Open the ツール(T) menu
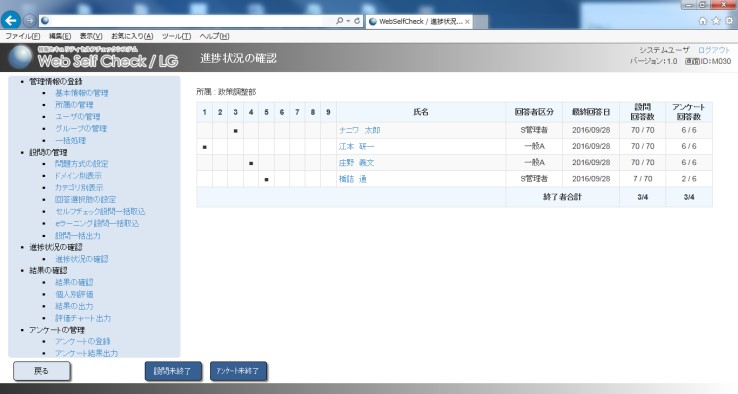This screenshot has width=738, height=394. (176, 36)
